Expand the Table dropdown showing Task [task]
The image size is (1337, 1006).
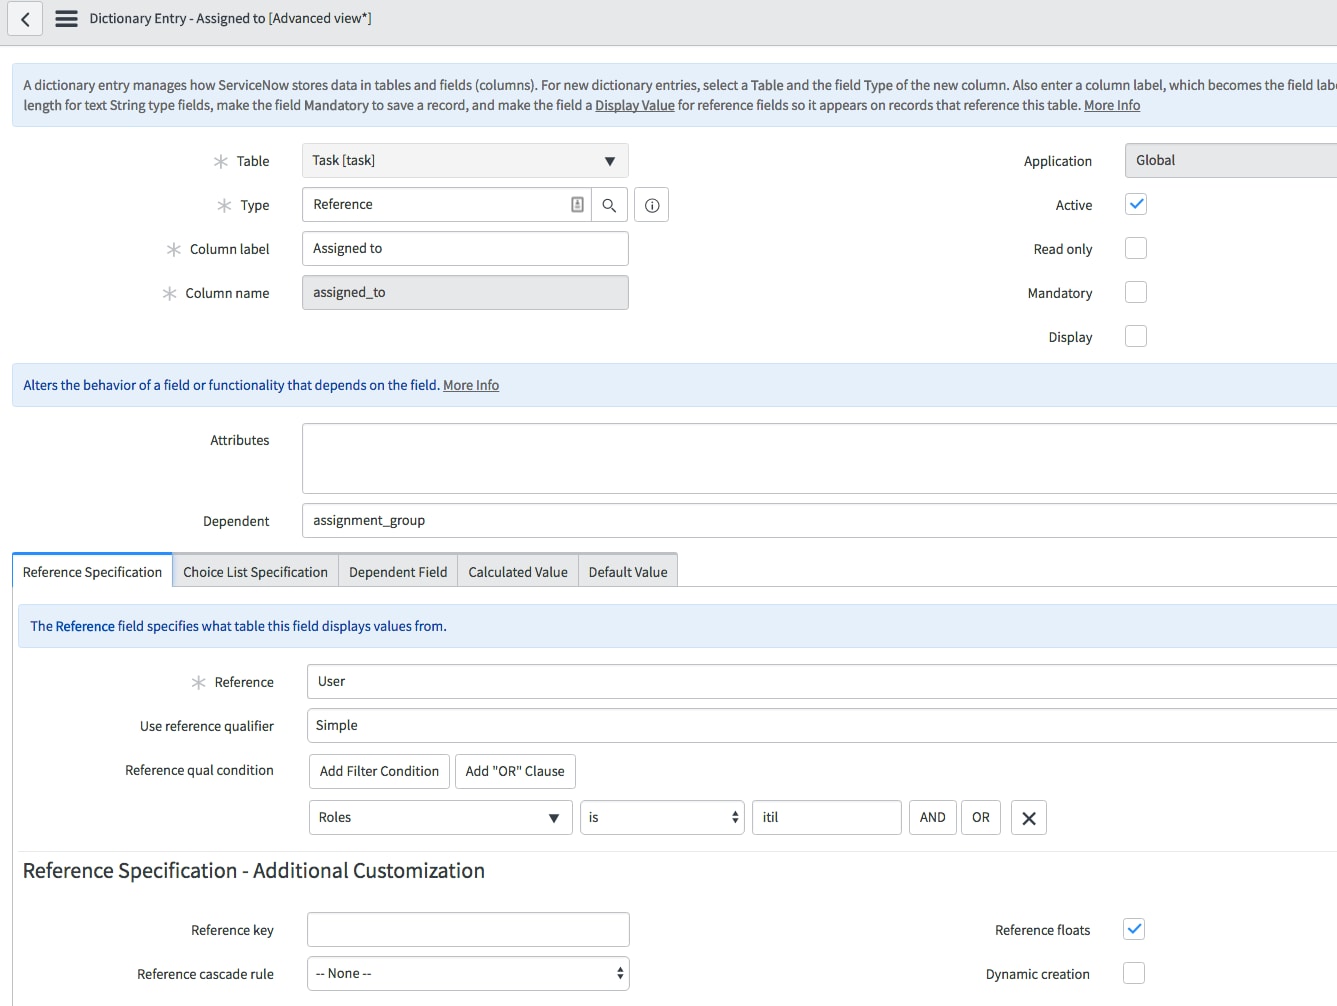tap(465, 161)
